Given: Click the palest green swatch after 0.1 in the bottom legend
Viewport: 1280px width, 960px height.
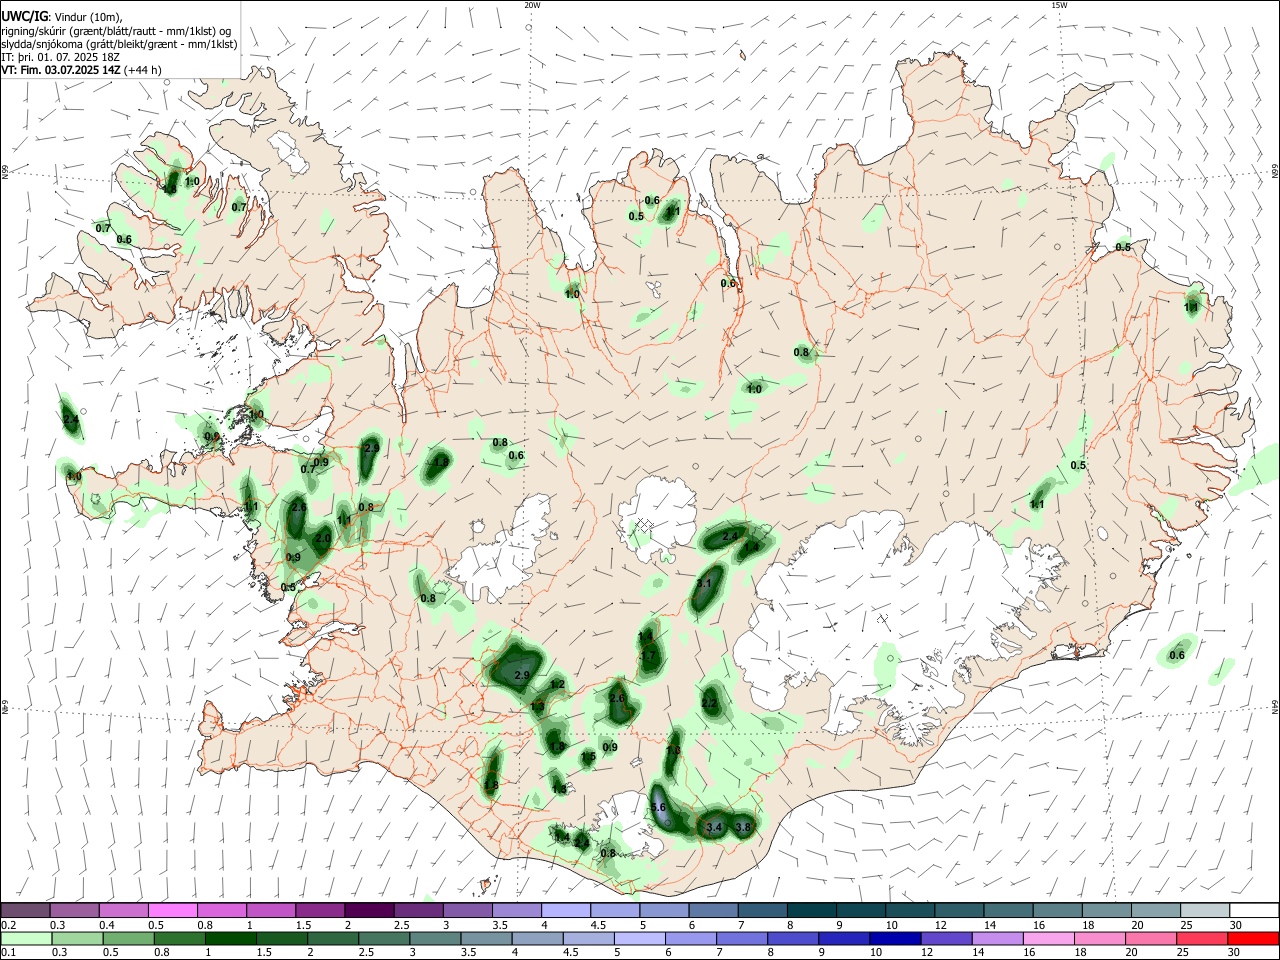Looking at the screenshot, I should (x=27, y=938).
